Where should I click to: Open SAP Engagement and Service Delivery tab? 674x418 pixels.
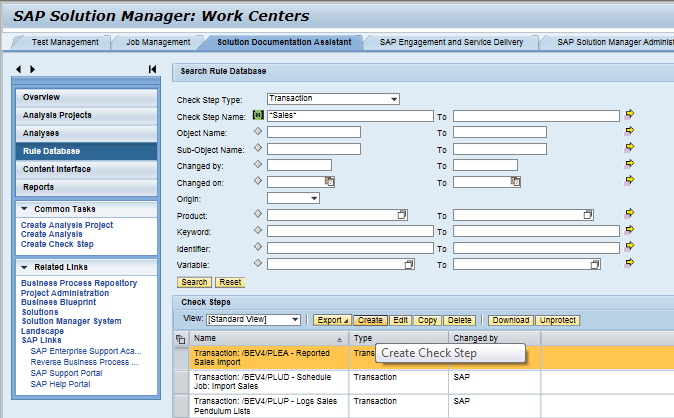click(451, 42)
